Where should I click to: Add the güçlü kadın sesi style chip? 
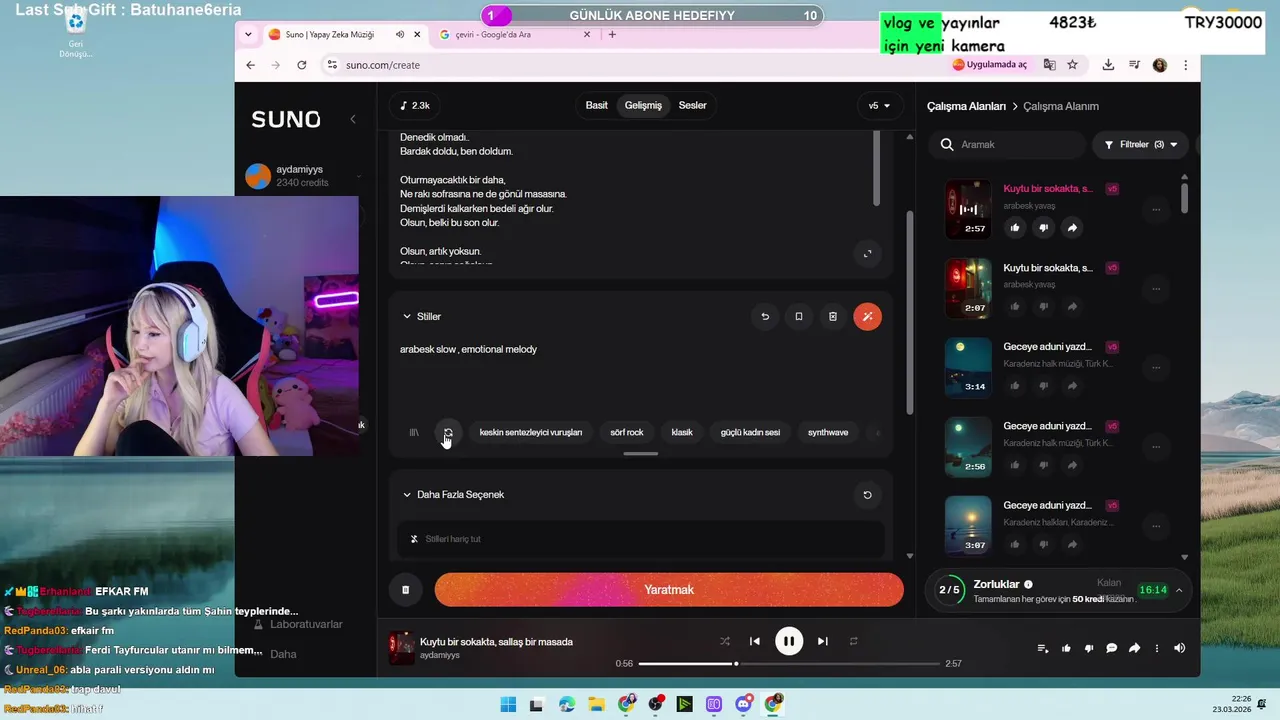click(x=750, y=432)
